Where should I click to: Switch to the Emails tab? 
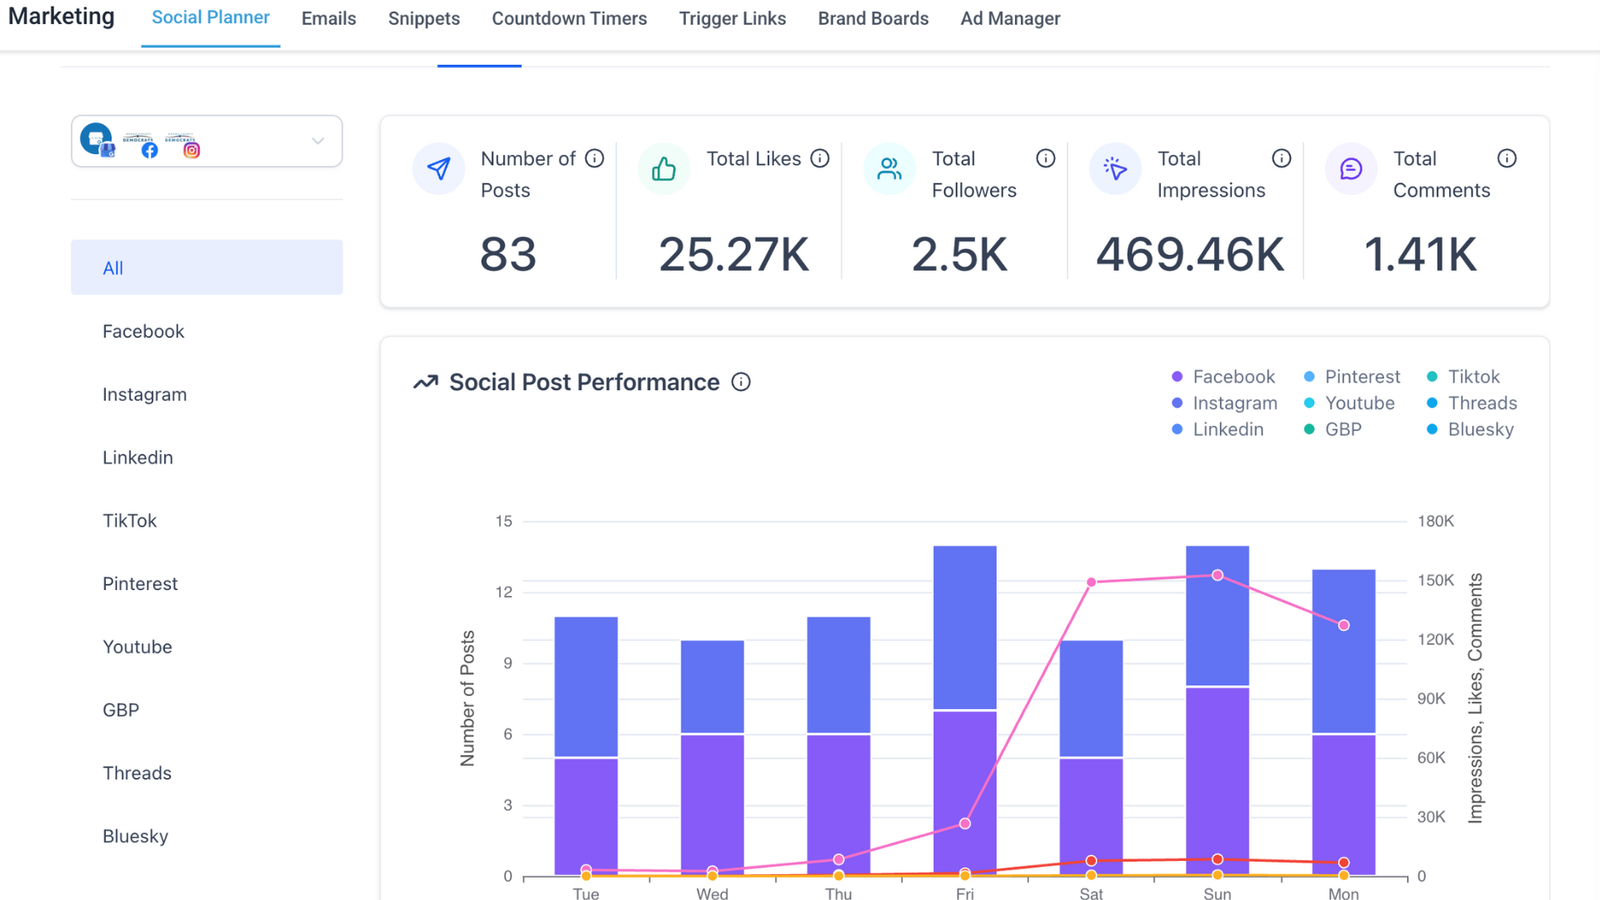click(328, 19)
